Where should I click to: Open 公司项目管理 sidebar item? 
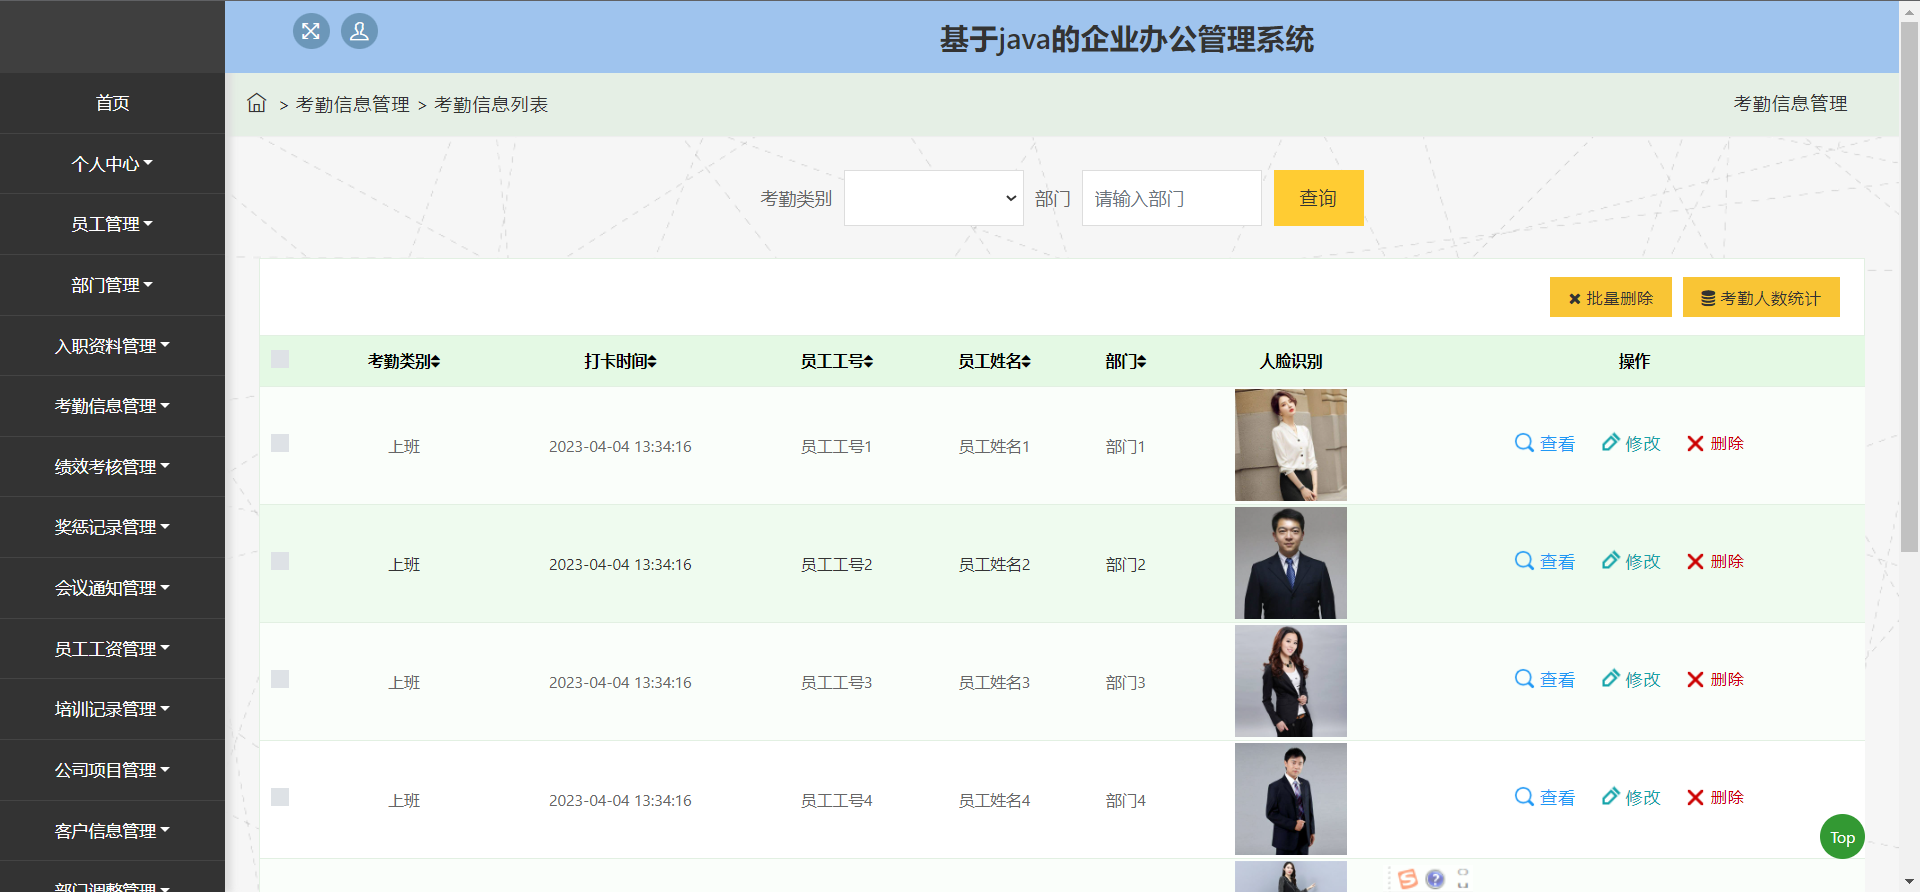click(112, 770)
